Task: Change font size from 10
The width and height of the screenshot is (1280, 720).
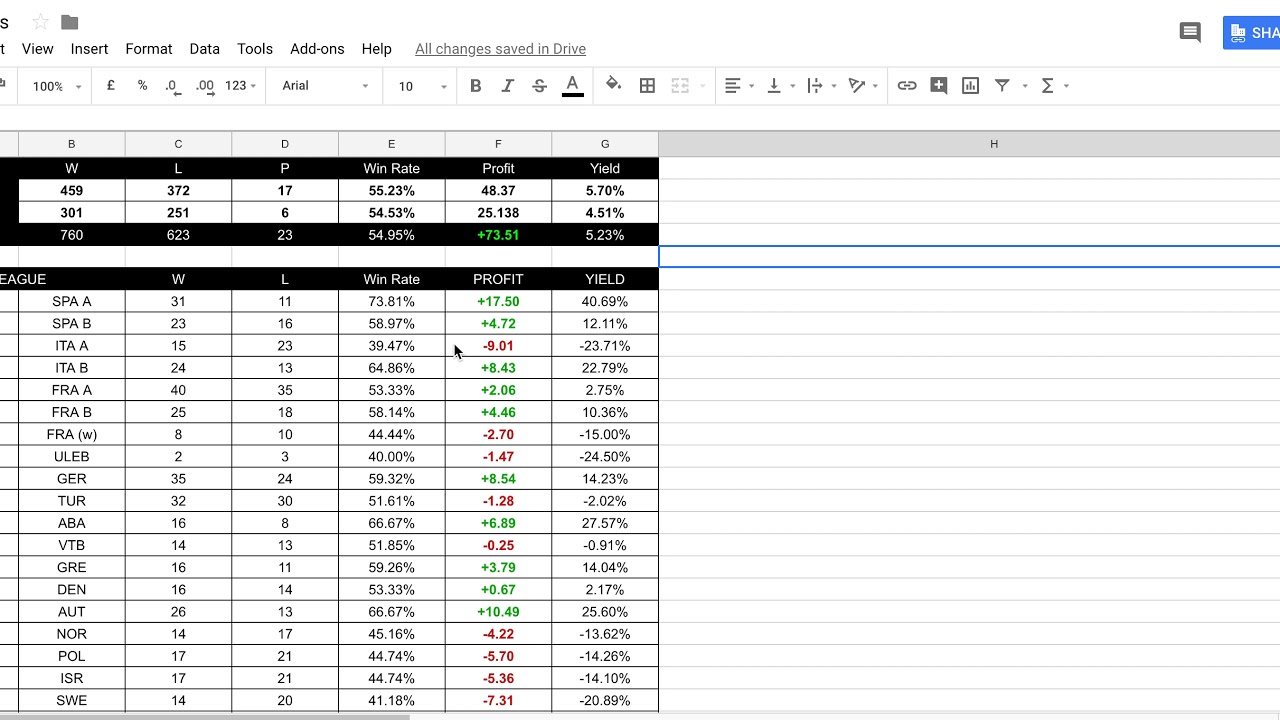Action: pos(422,86)
